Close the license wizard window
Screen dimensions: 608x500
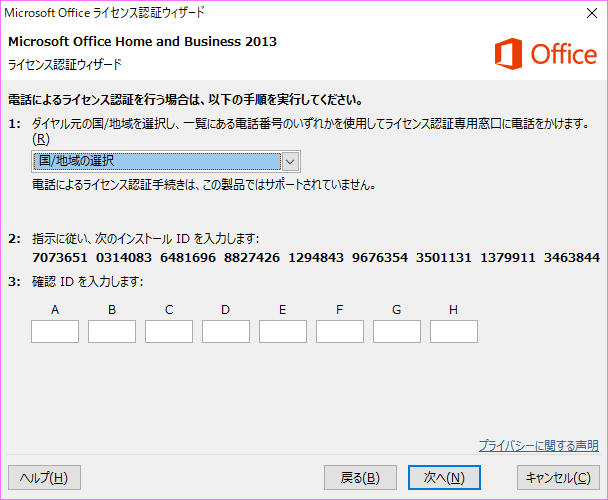point(592,13)
